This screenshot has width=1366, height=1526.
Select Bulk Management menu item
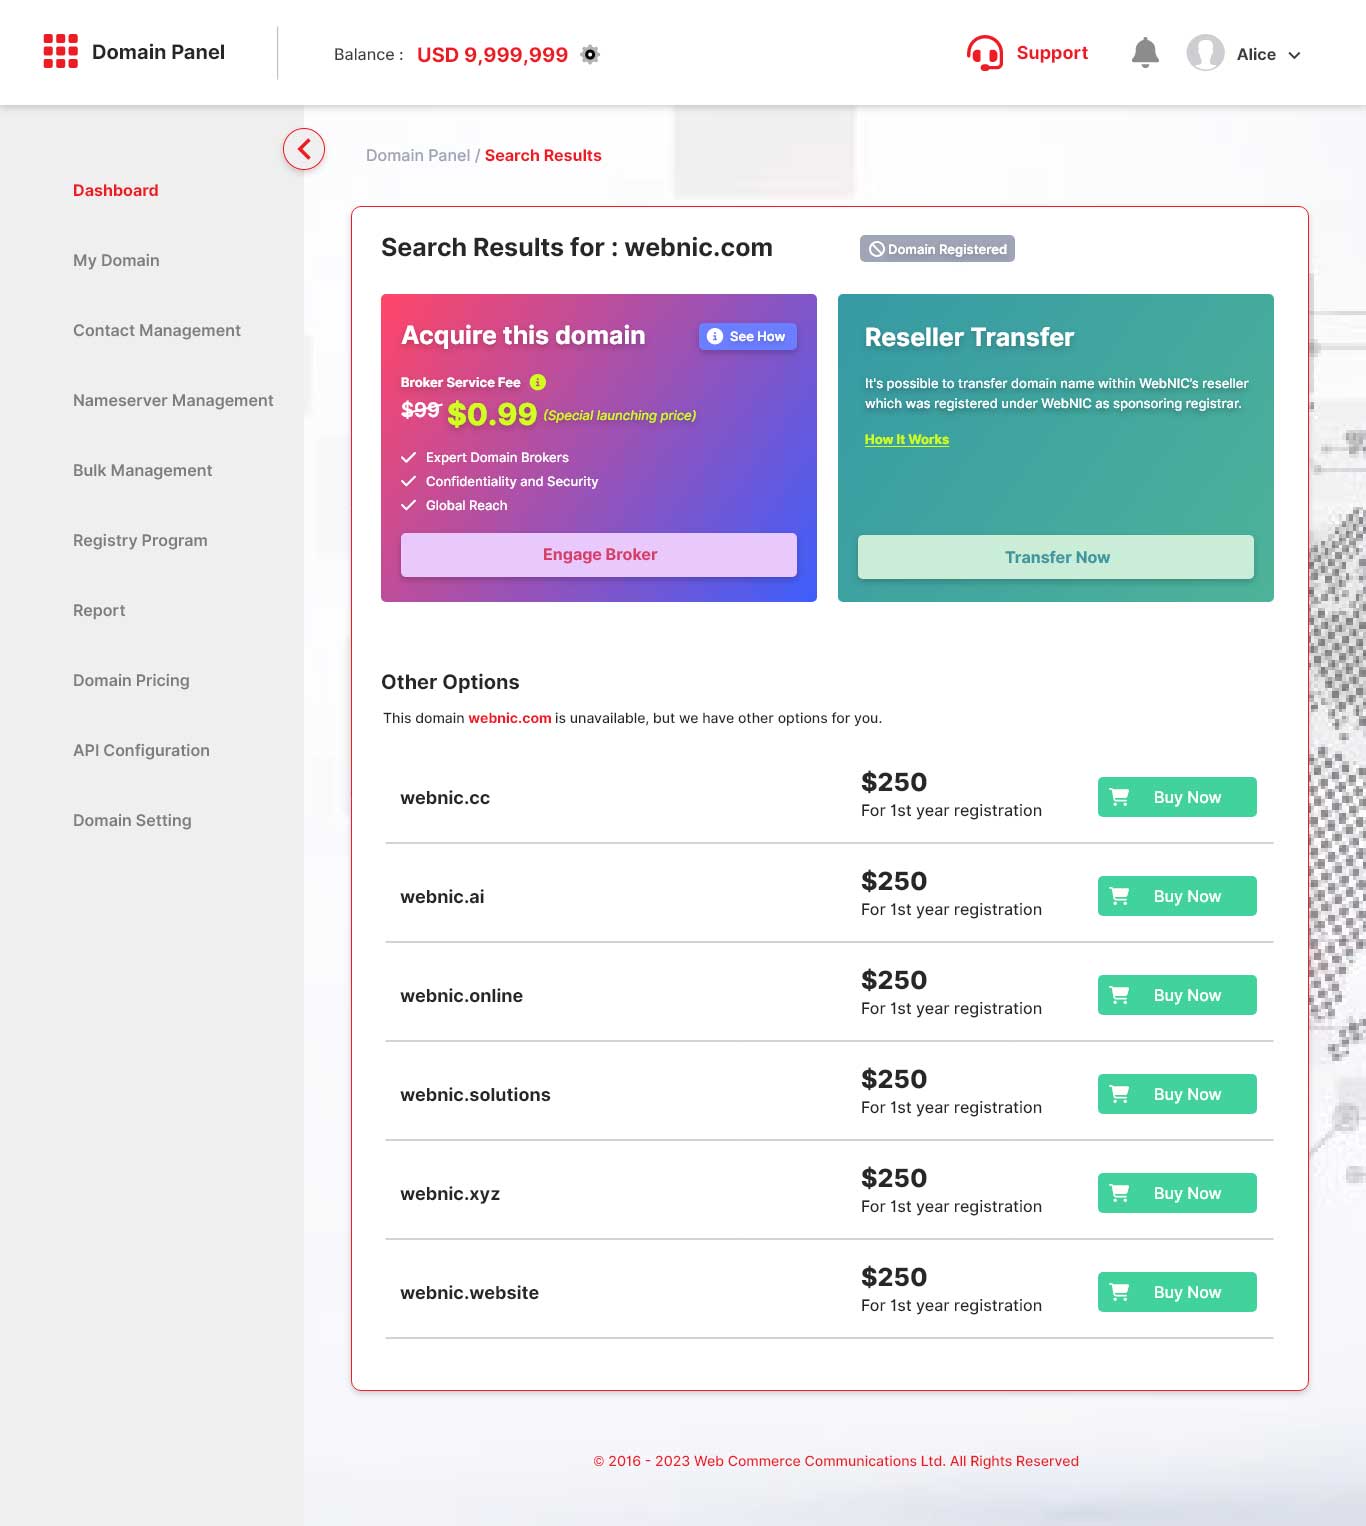(142, 470)
